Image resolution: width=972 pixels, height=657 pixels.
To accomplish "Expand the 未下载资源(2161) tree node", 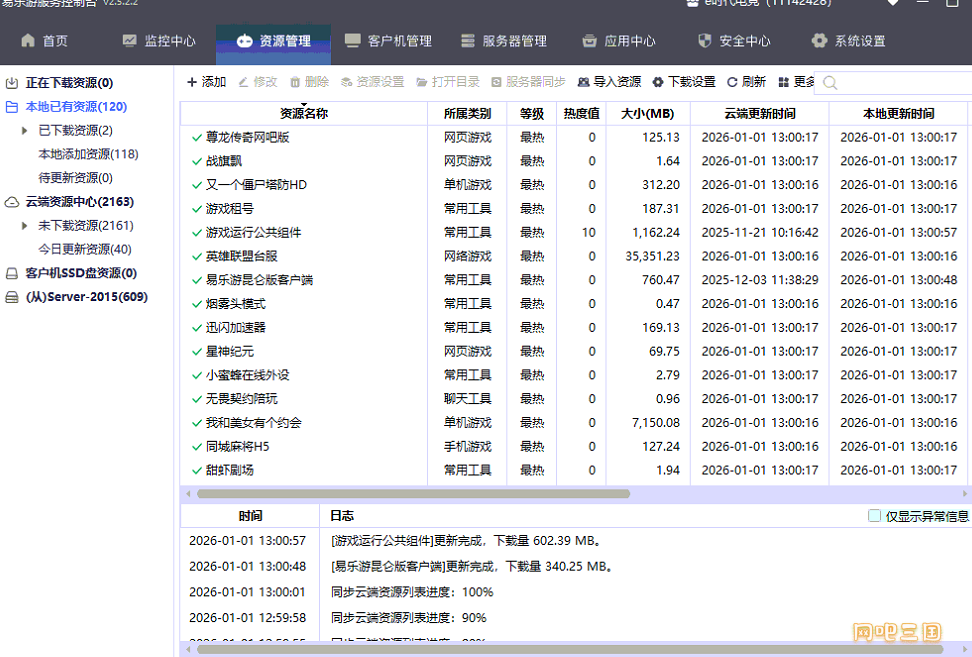I will [25, 226].
